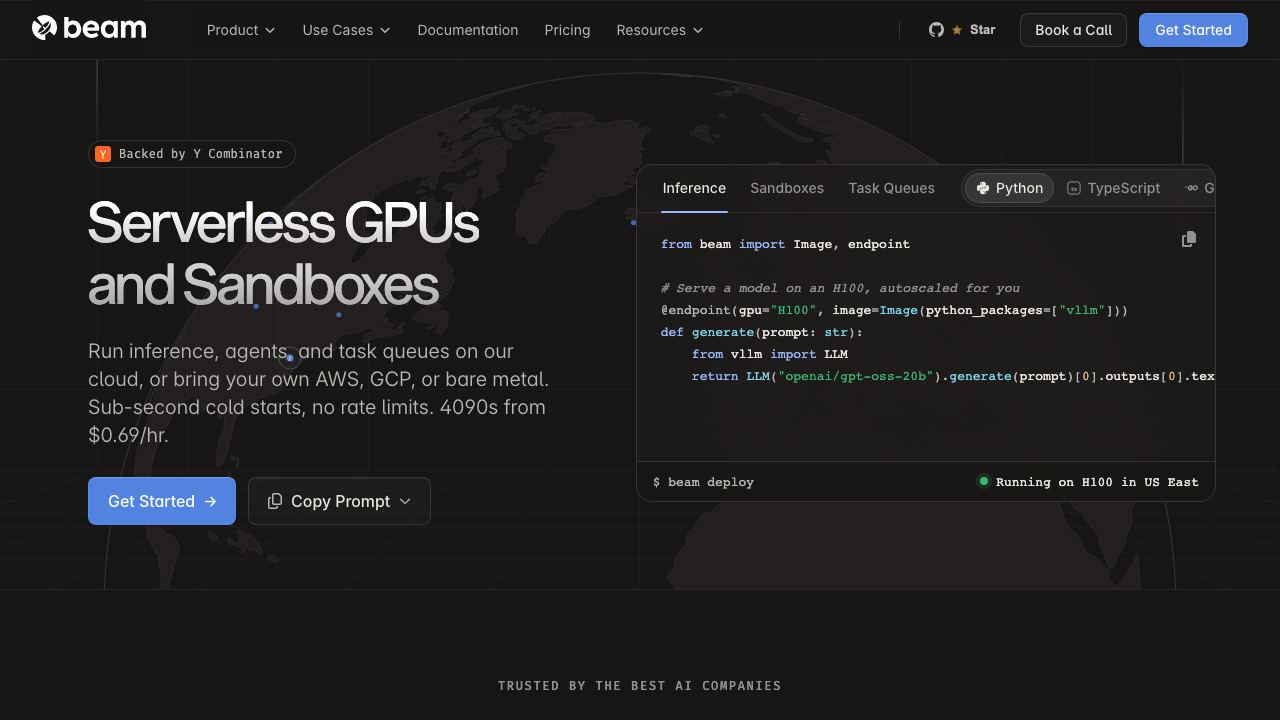Image resolution: width=1280 pixels, height=720 pixels.
Task: Click the "TRUSTED BY THE BEST AI COMPANIES" text
Action: coord(640,686)
